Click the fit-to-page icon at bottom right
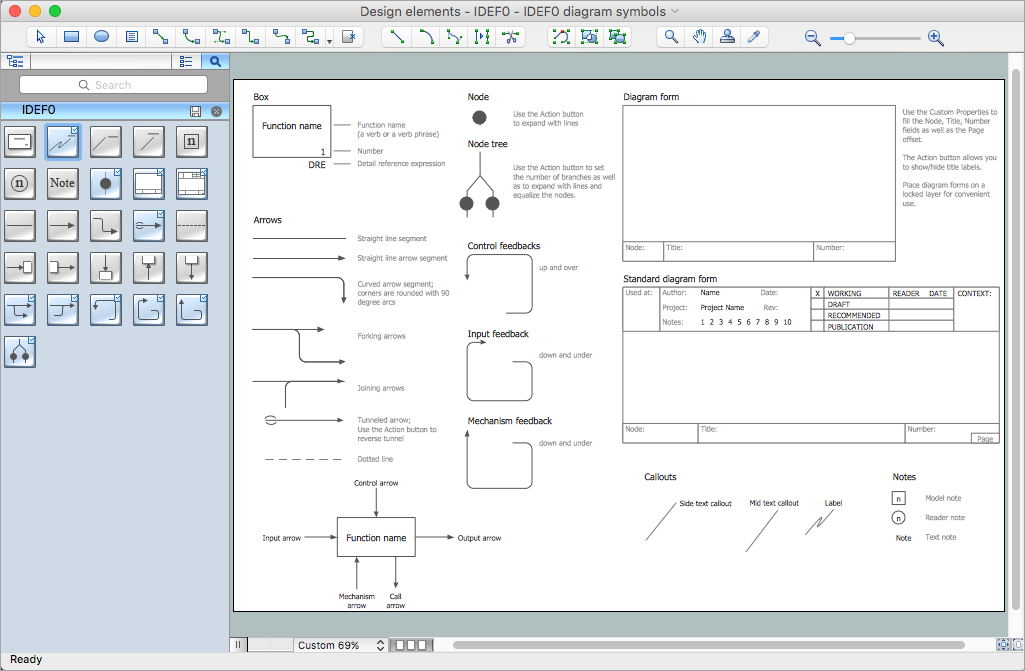 click(1003, 645)
